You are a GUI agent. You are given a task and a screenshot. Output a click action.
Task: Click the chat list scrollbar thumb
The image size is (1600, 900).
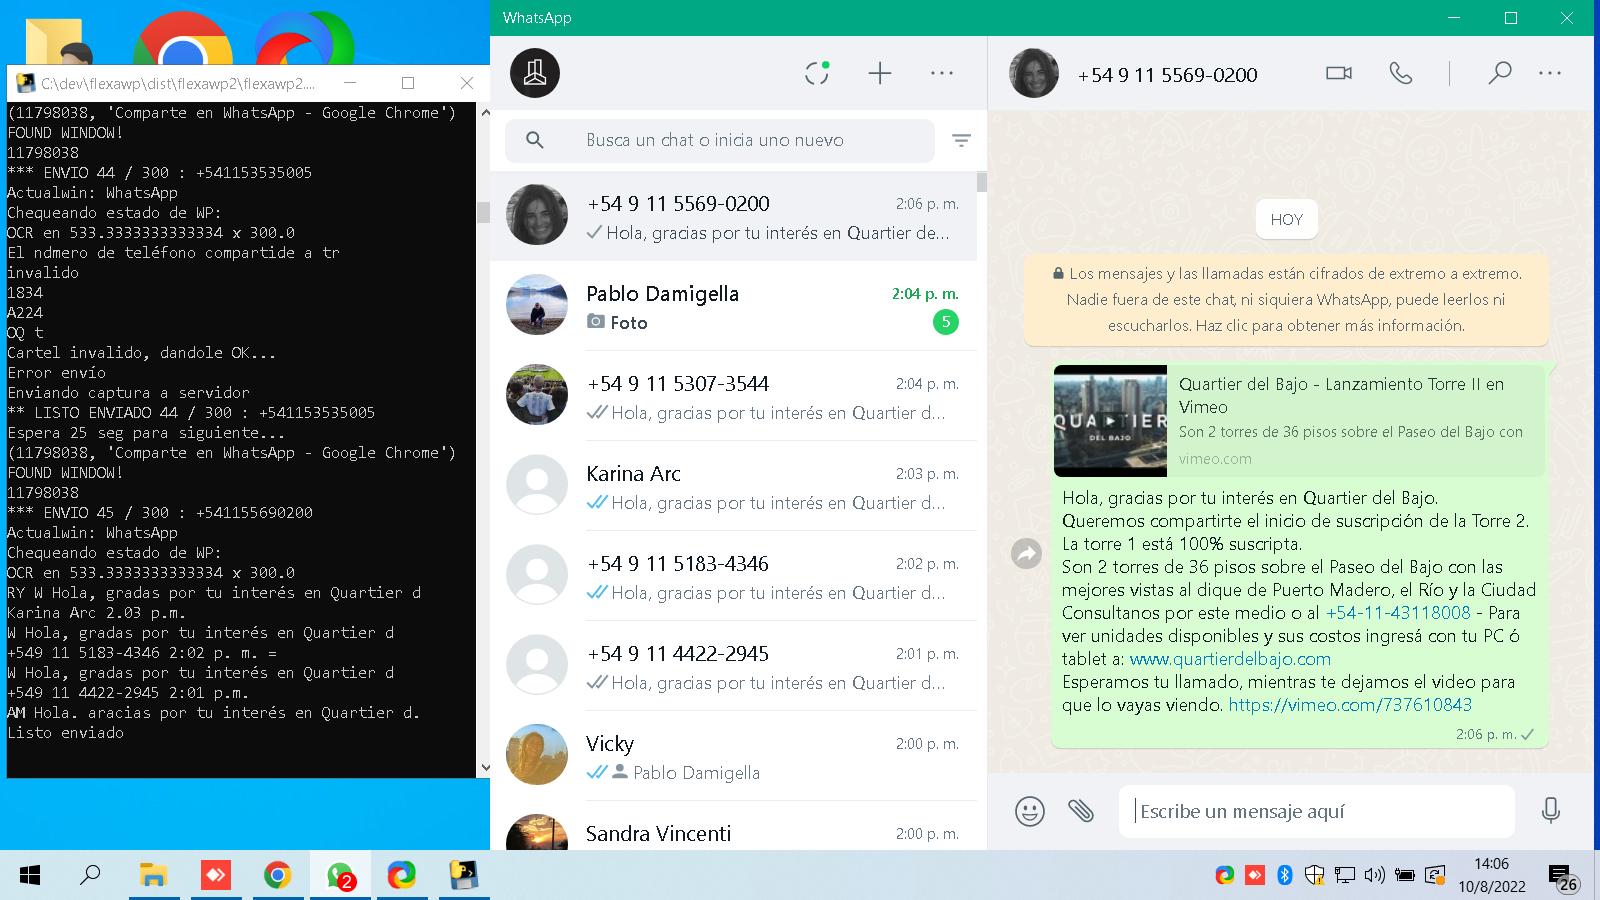point(982,182)
